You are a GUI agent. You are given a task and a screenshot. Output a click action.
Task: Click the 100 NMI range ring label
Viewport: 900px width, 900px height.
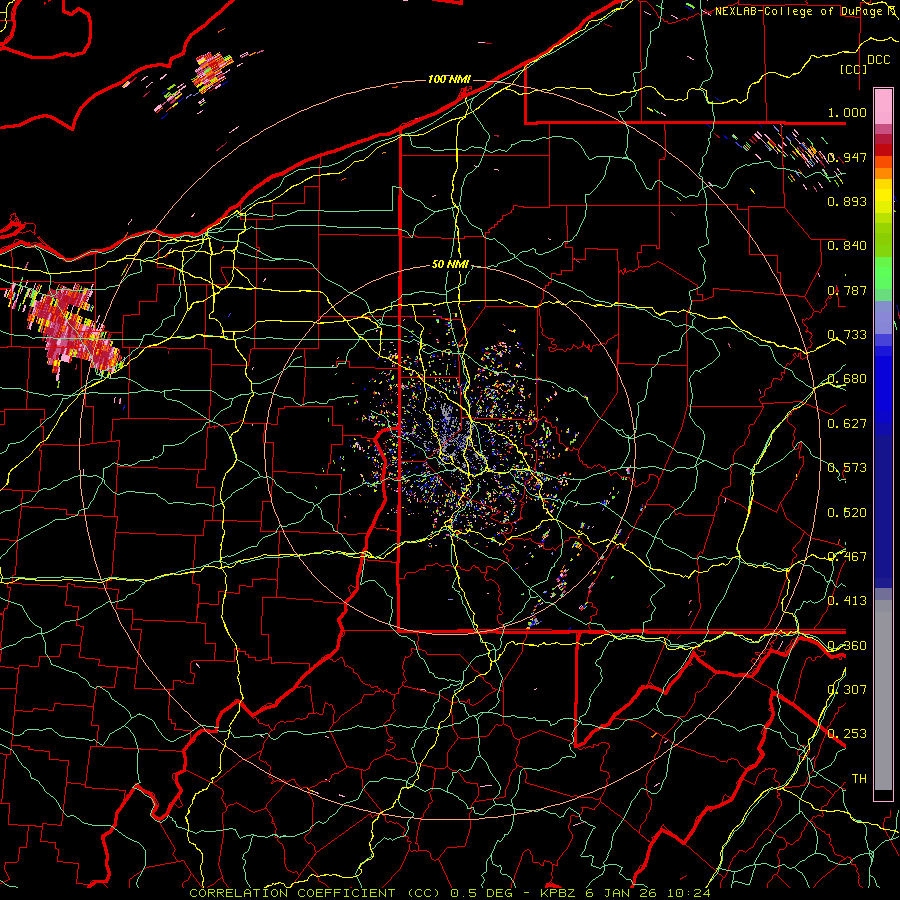[x=449, y=79]
